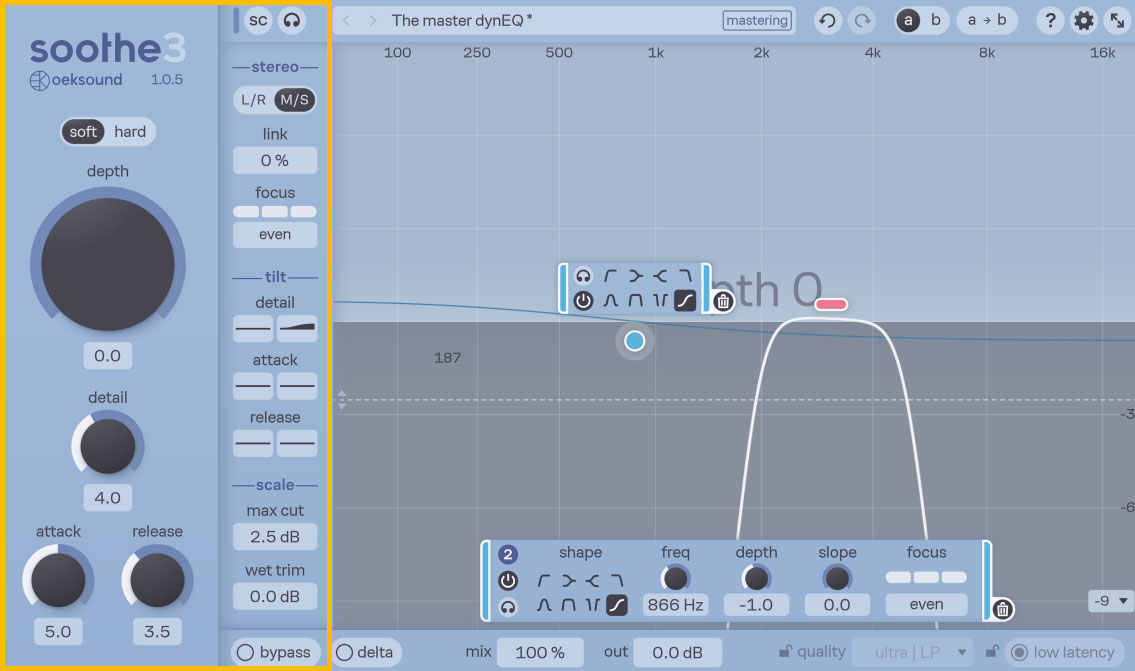Click band 2 slope knob

tap(837, 578)
